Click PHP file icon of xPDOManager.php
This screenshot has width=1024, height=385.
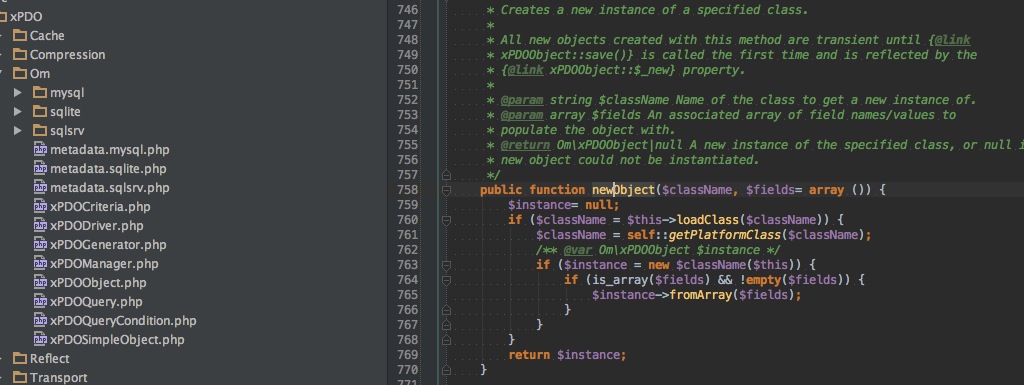(x=40, y=264)
